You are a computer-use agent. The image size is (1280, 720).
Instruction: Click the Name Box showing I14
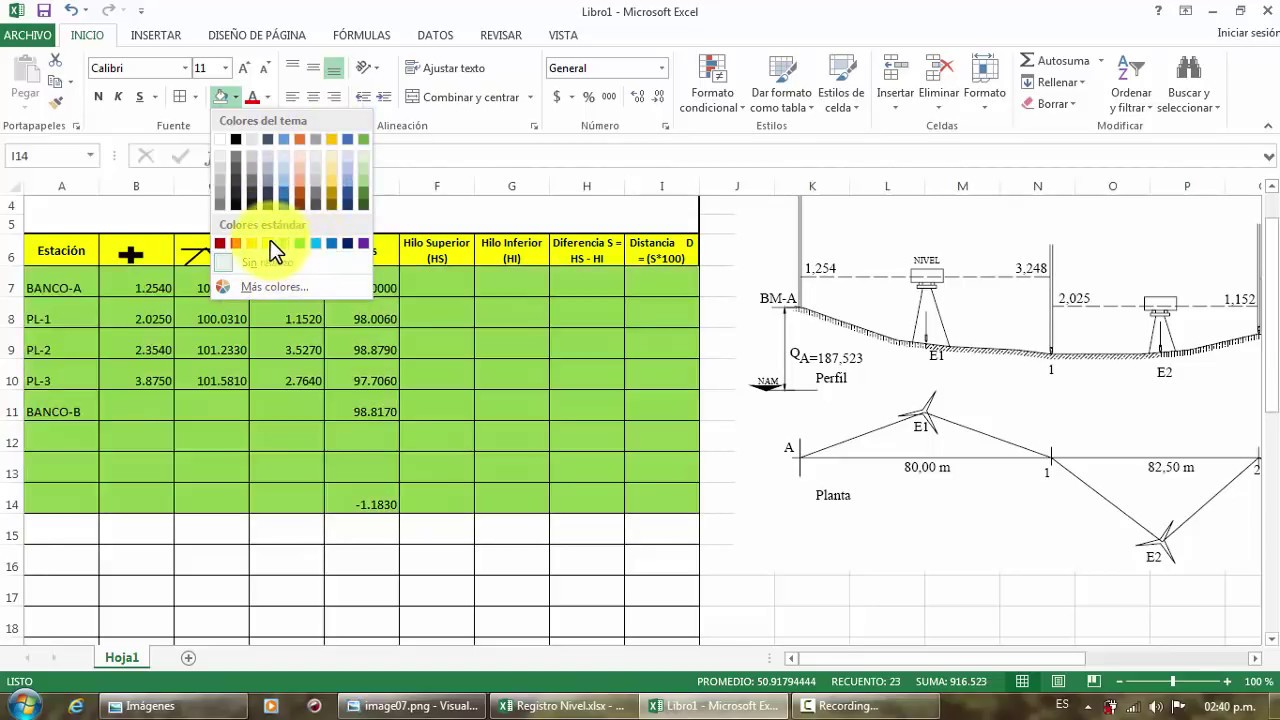[44, 156]
